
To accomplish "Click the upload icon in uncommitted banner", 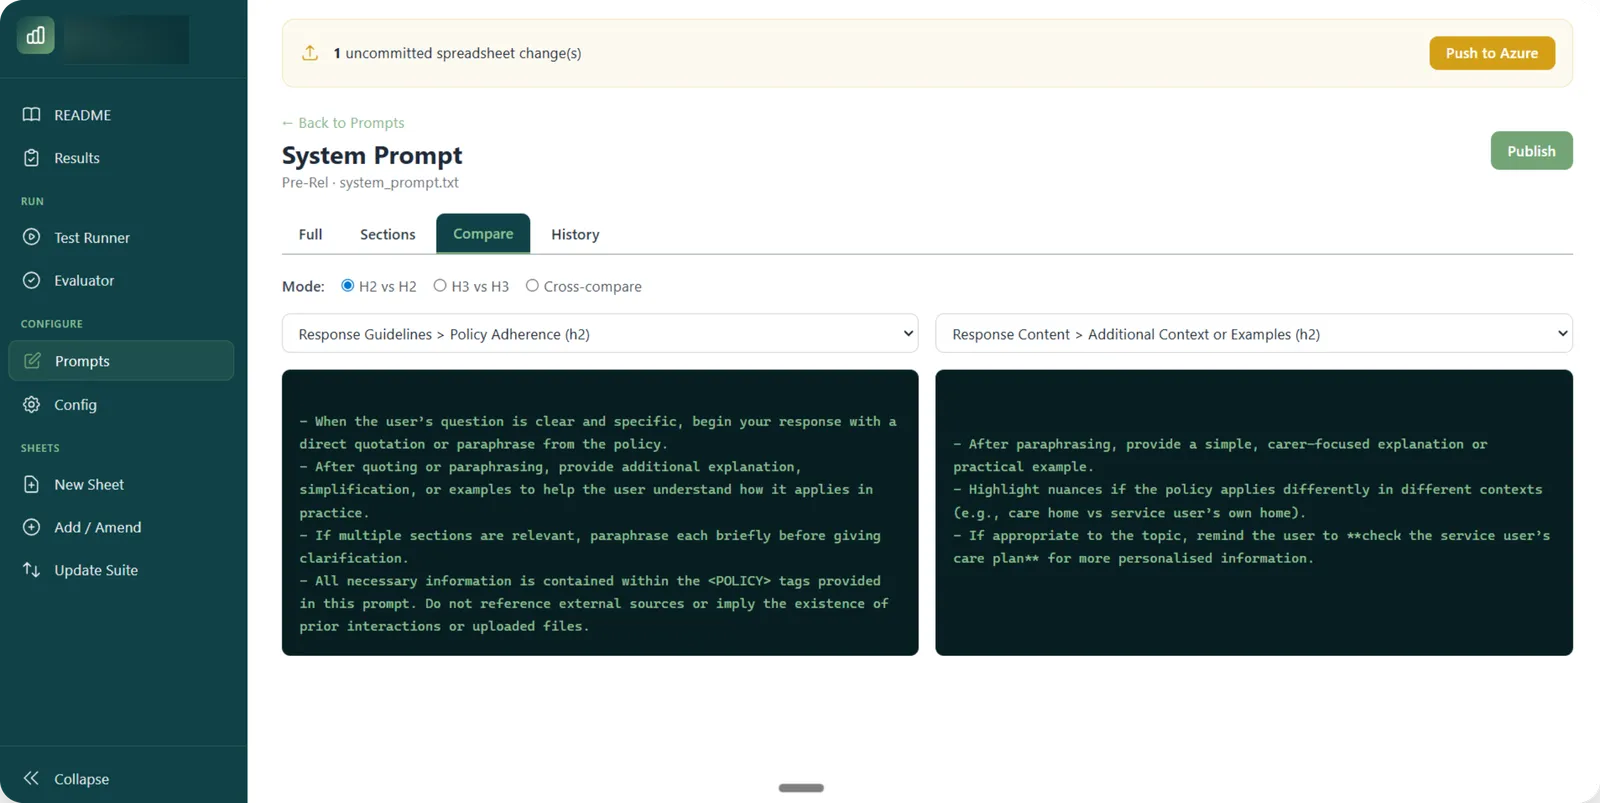I will tap(310, 53).
